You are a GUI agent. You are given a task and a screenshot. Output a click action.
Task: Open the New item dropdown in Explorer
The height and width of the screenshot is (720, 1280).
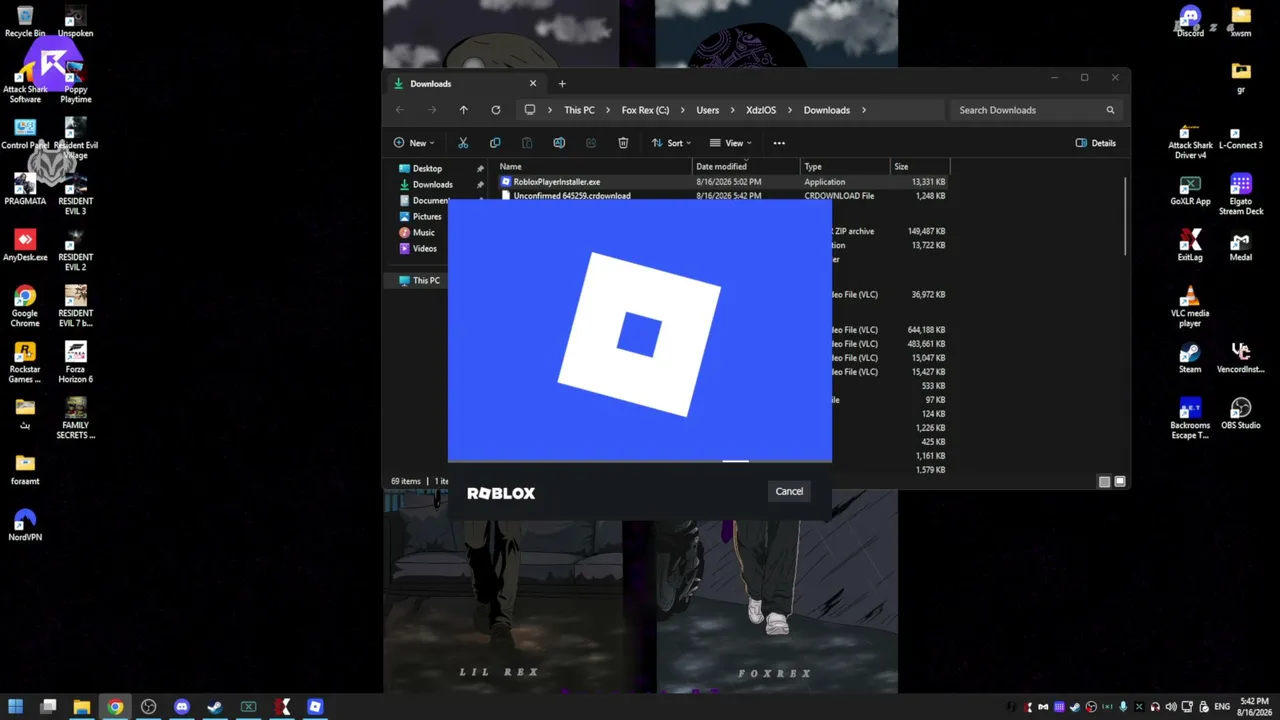pos(414,143)
